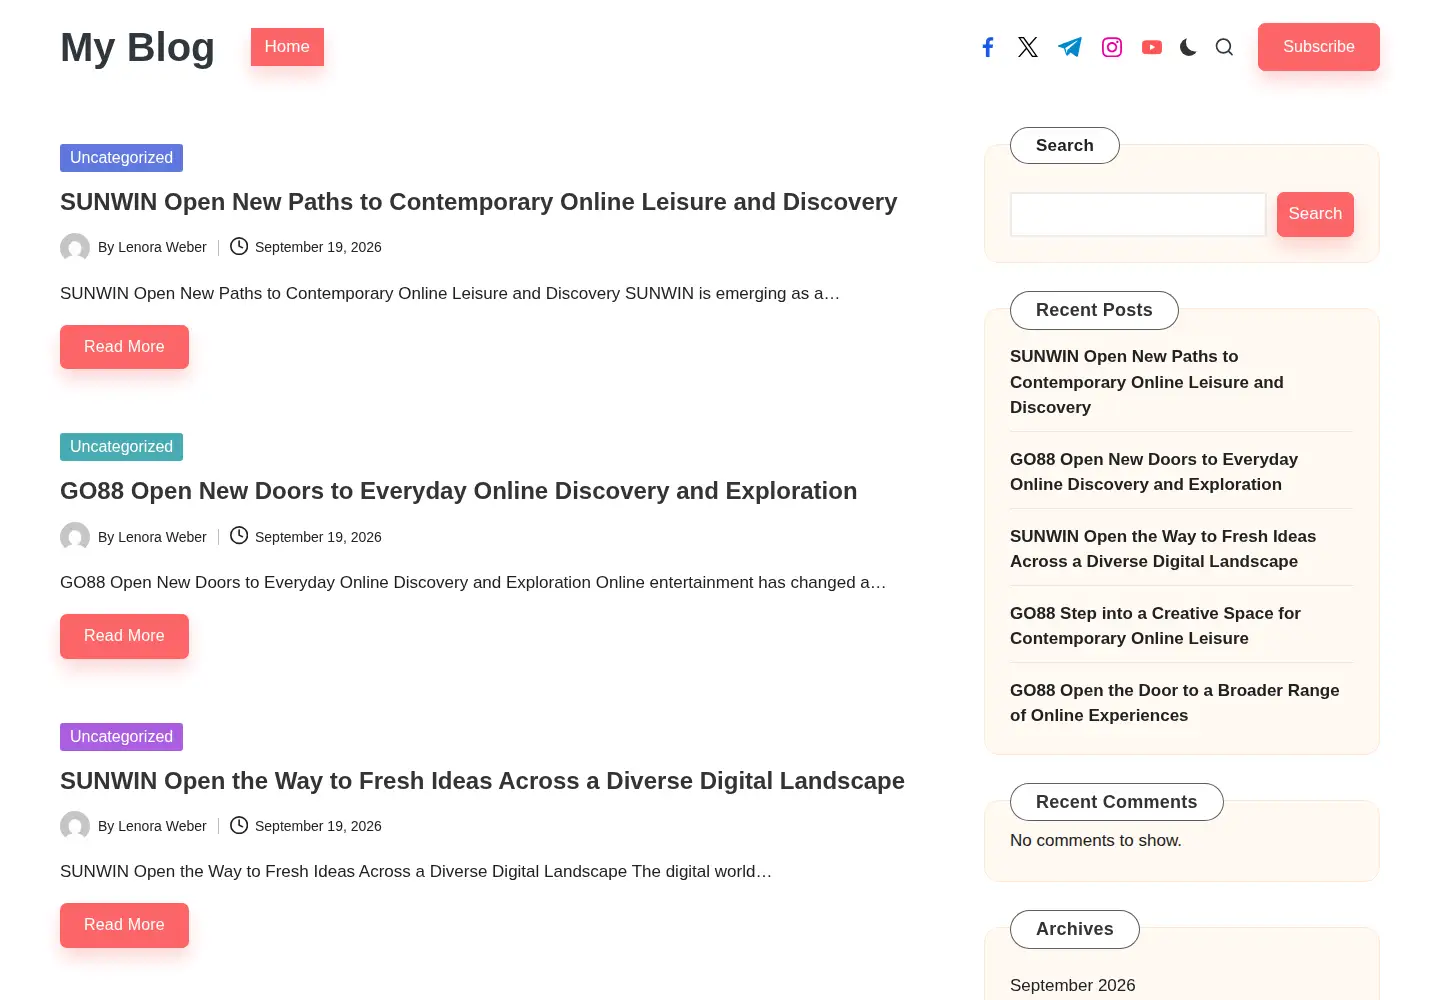Screen dimensions: 1440x1000
Task: Open the Telegram social icon
Action: [1070, 47]
